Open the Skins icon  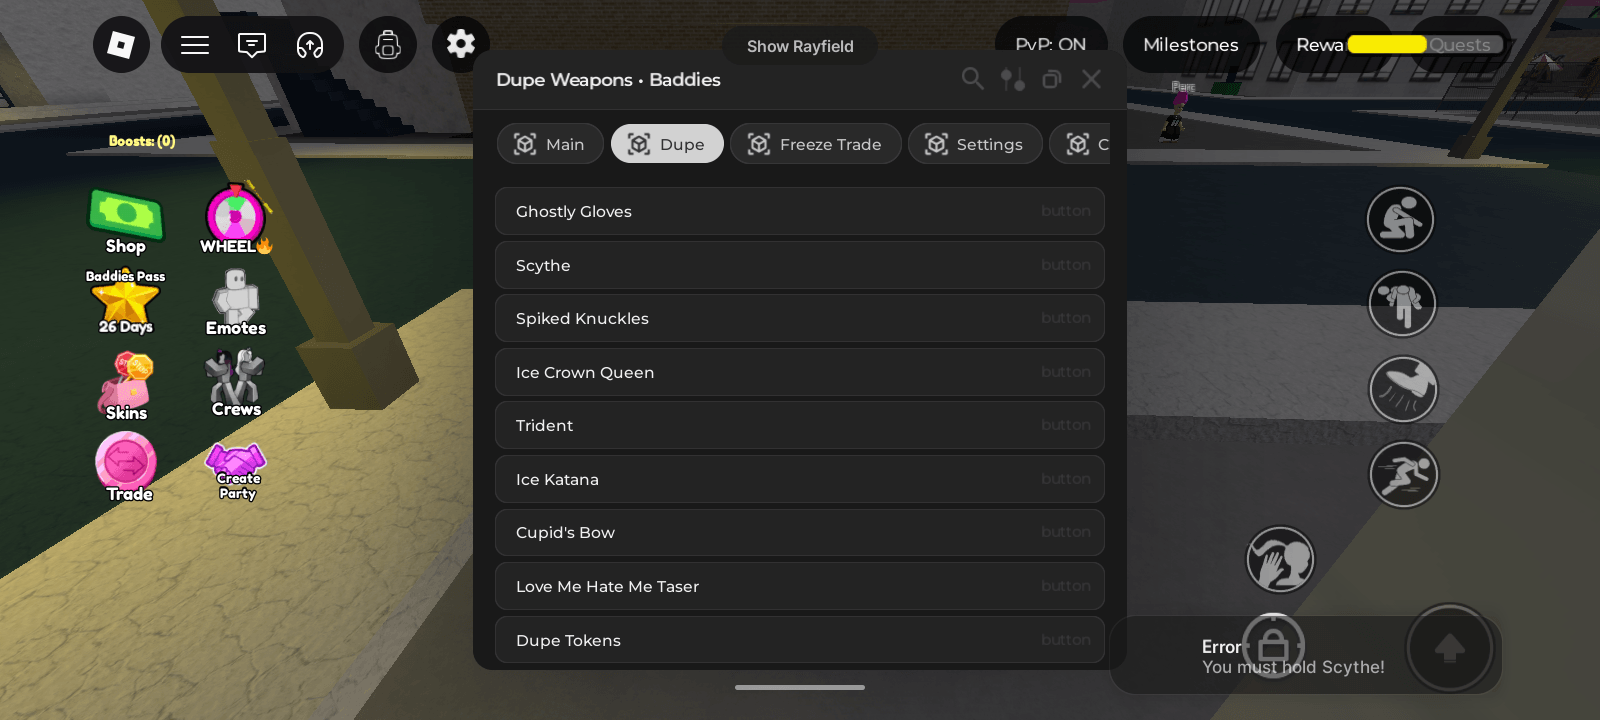point(126,387)
